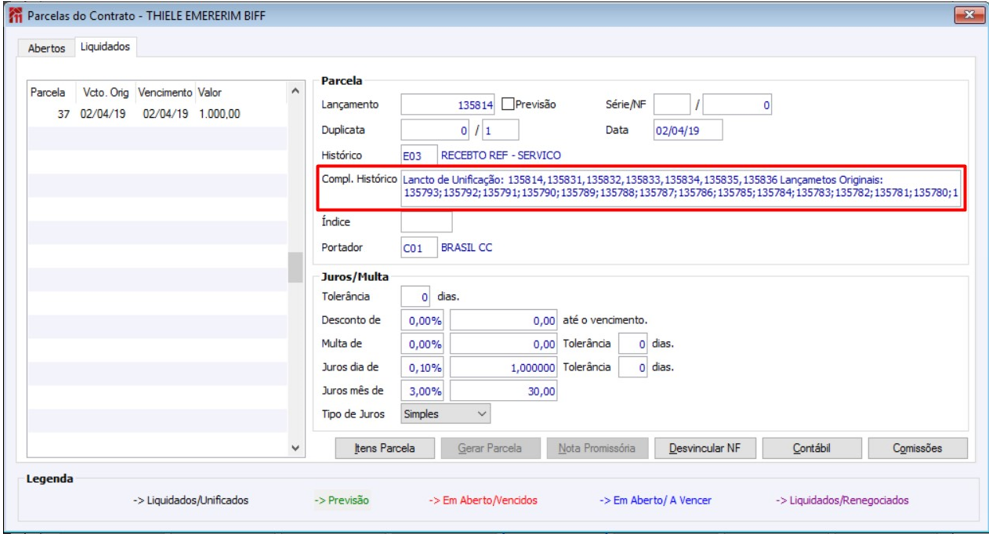Toggle the Previsão checkbox
990x534 pixels.
[x=508, y=104]
